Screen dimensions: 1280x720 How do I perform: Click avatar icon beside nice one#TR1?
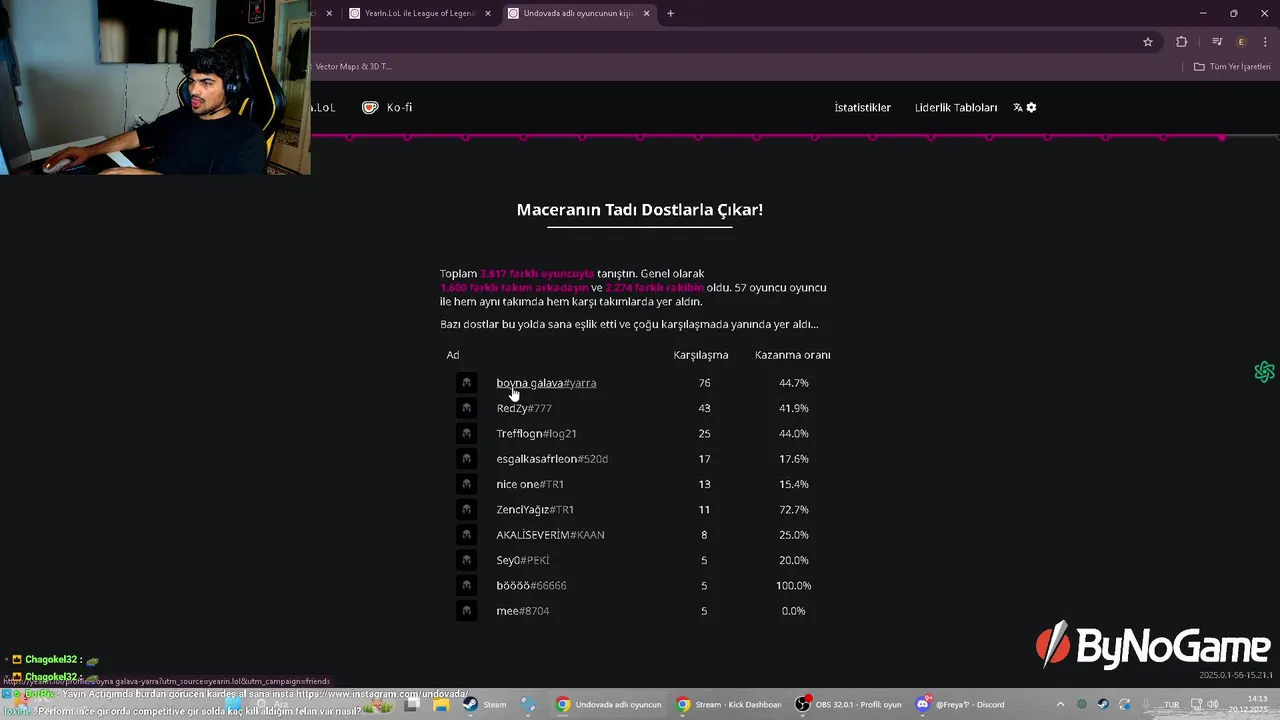(466, 484)
